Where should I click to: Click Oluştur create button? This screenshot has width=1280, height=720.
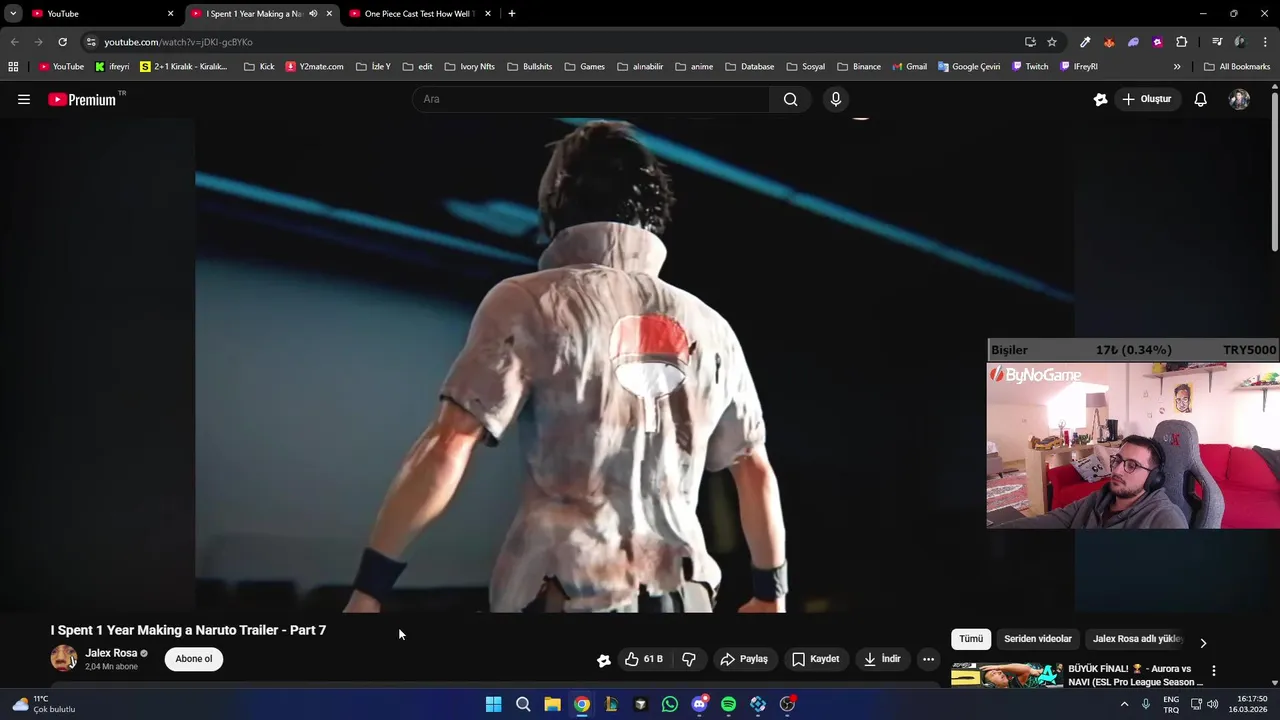tap(1146, 99)
